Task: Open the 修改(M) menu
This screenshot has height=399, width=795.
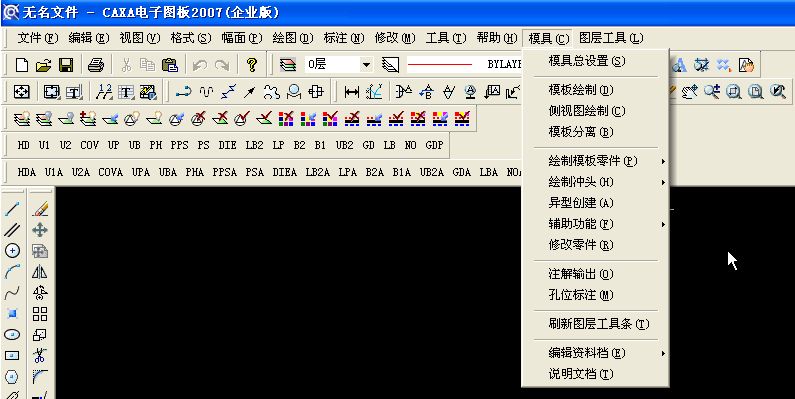Action: [x=395, y=38]
